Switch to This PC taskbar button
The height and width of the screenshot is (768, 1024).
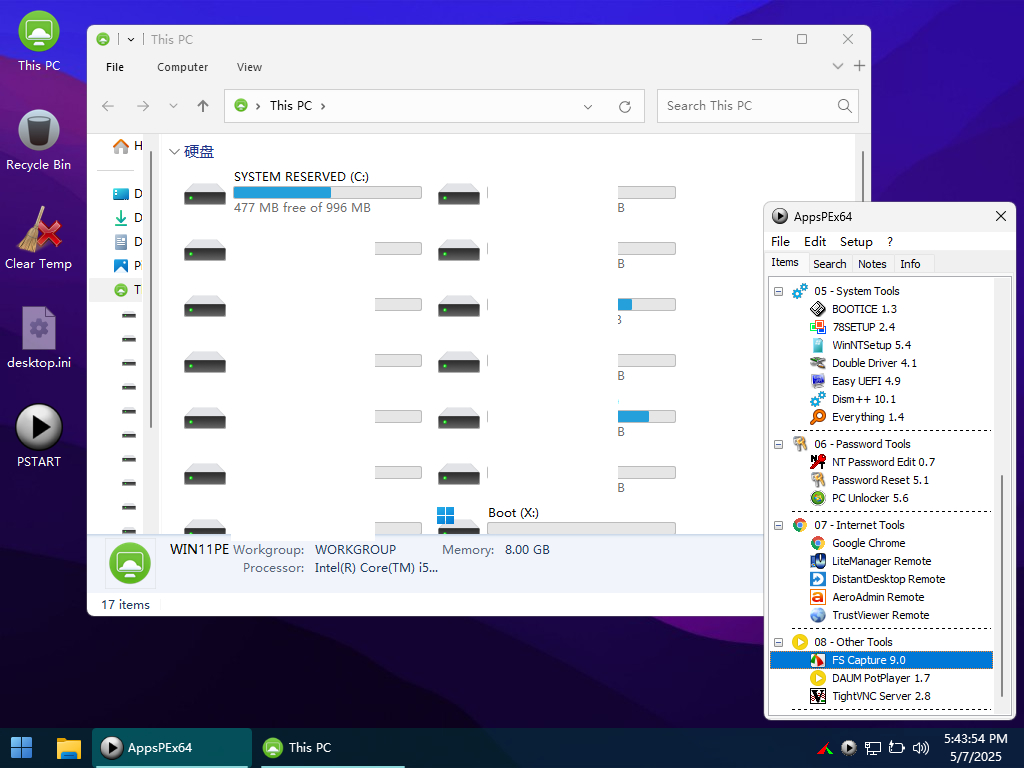[x=333, y=748]
